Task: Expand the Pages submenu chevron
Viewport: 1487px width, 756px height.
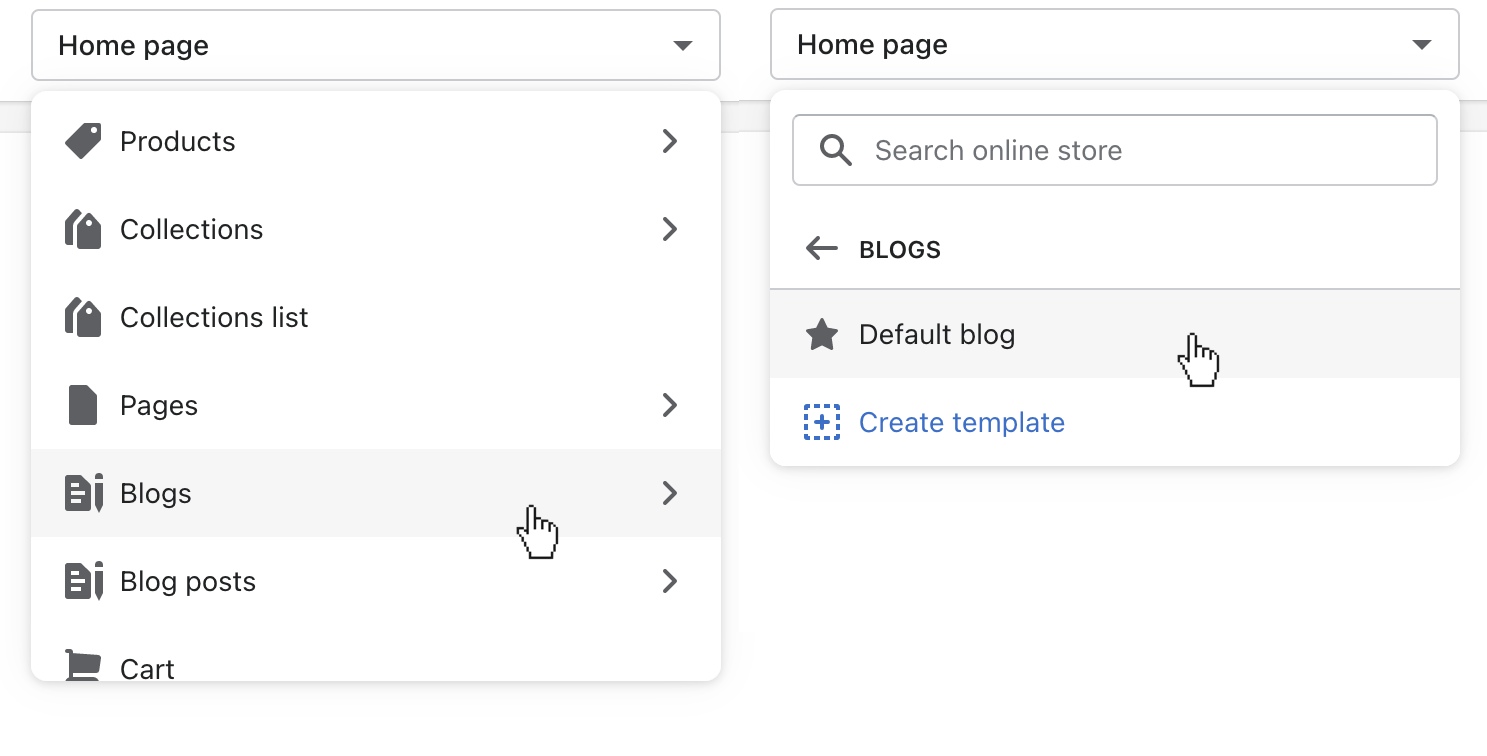Action: click(x=670, y=405)
